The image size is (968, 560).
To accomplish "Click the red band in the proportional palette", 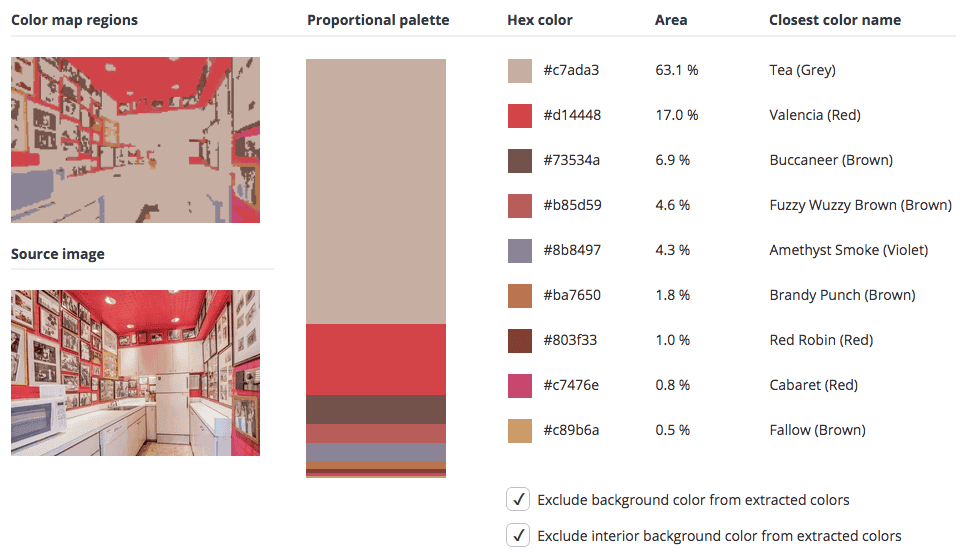I will coord(376,359).
